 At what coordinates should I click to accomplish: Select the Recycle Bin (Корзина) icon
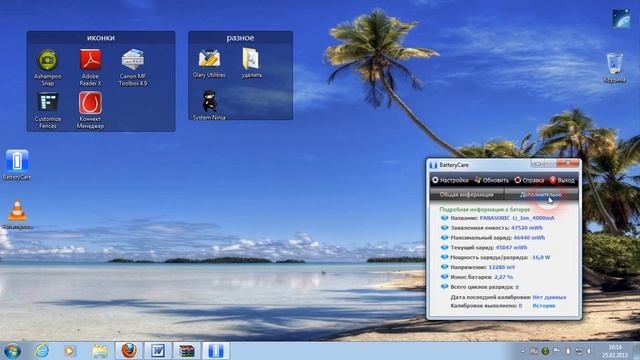tap(614, 68)
